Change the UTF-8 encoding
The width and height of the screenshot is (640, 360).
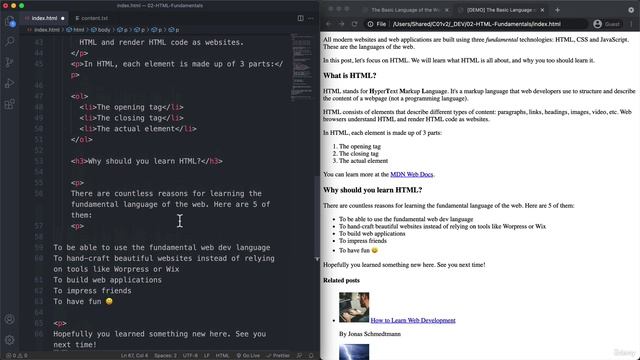(190, 356)
